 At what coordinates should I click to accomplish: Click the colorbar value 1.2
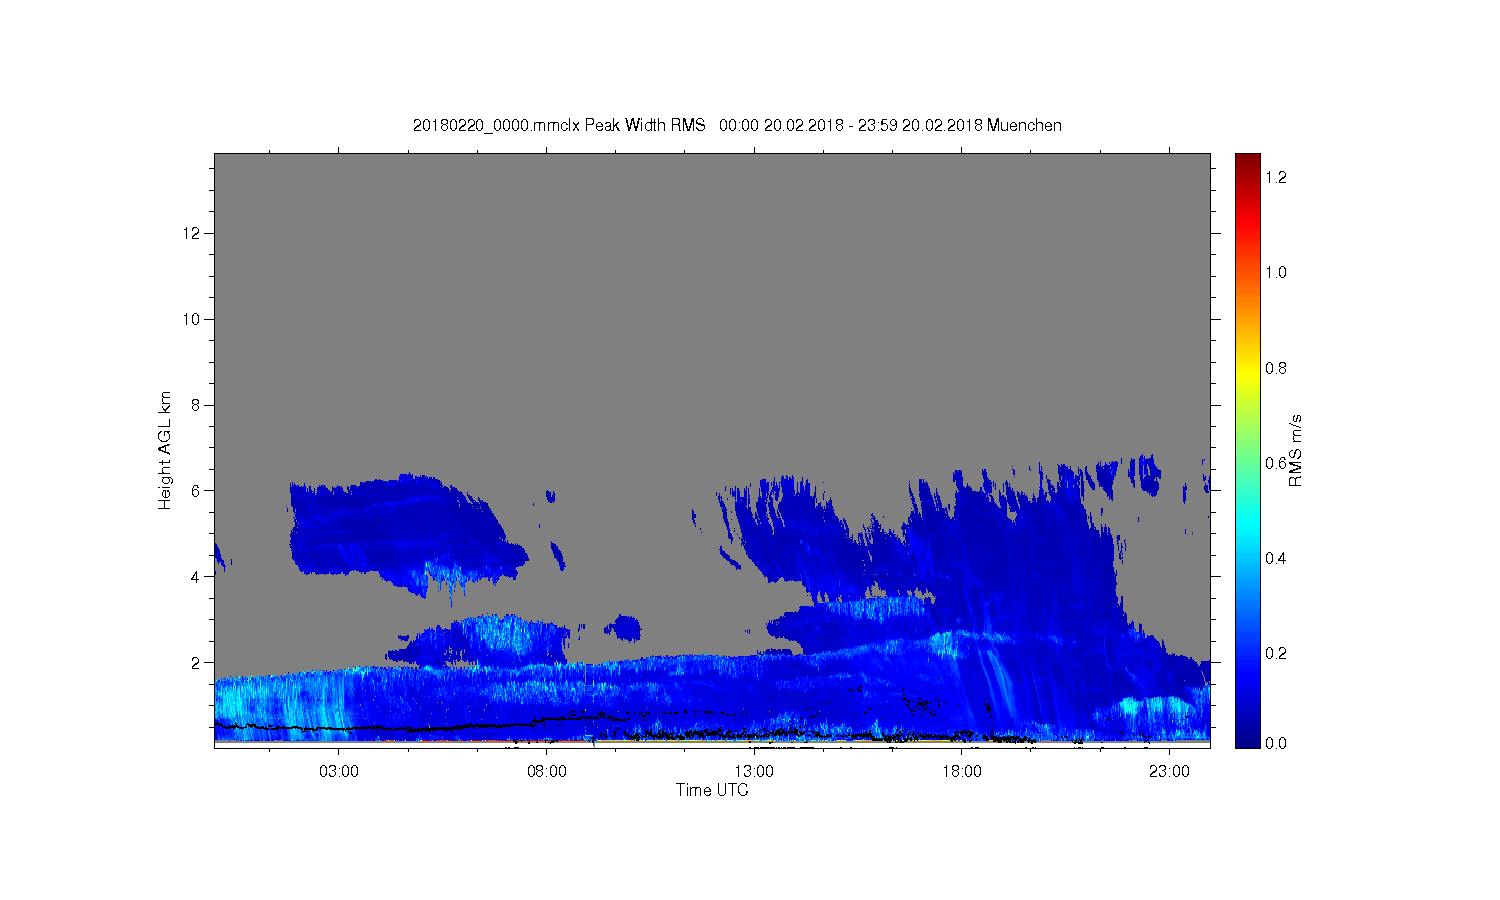pyautogui.click(x=1276, y=177)
